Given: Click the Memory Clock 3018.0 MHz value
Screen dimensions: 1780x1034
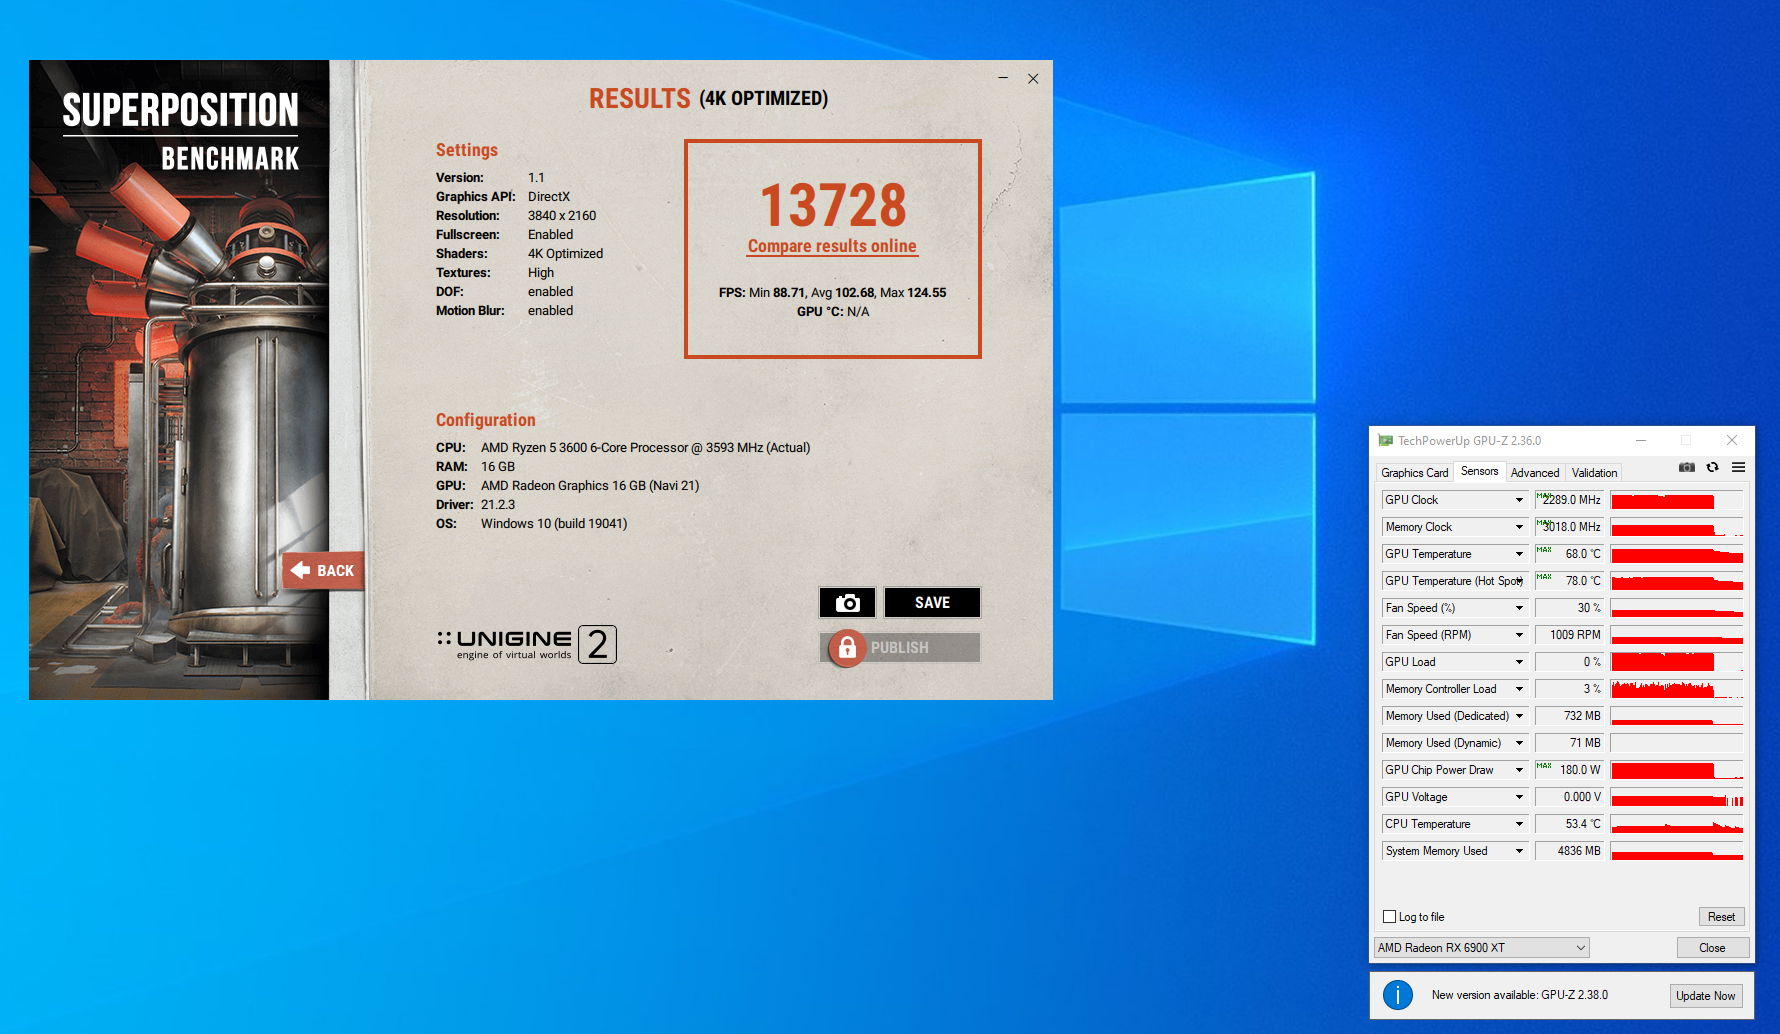Looking at the screenshot, I should [x=1569, y=527].
